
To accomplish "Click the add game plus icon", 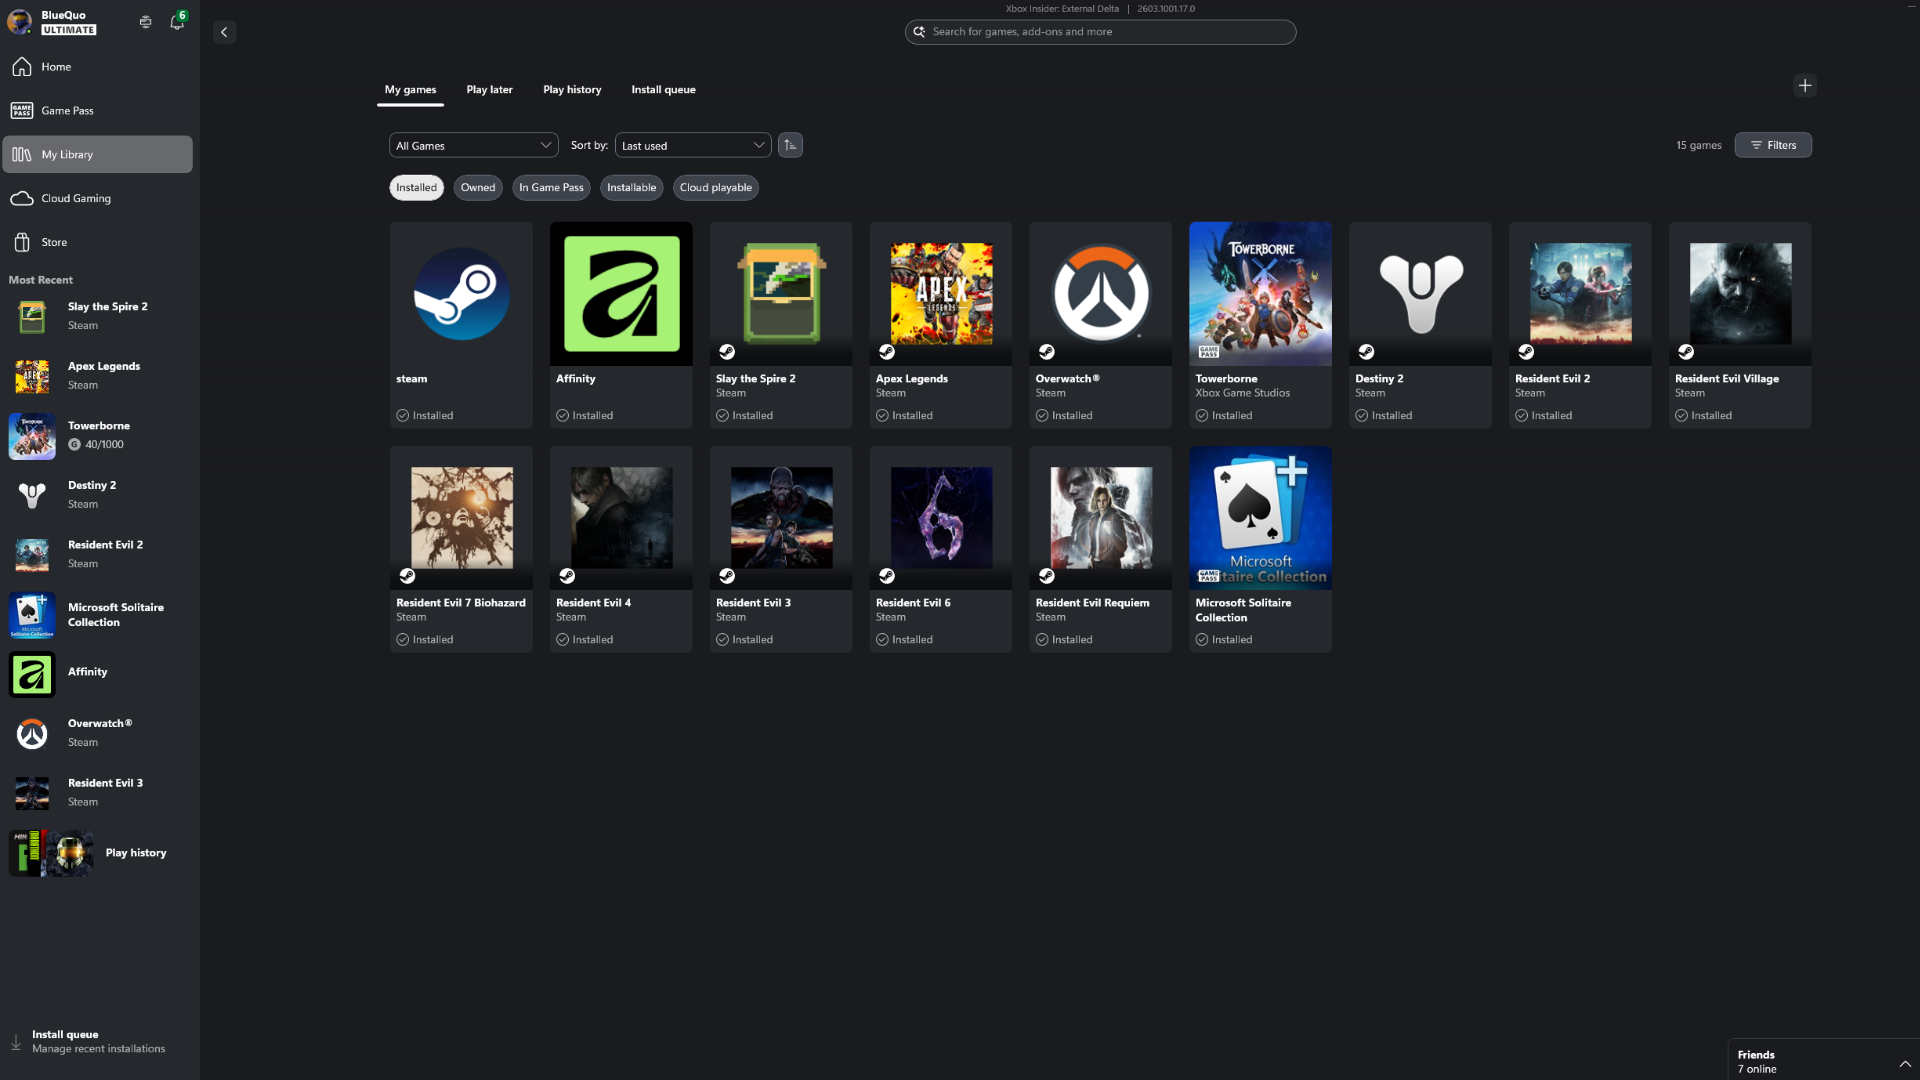I will 1805,85.
